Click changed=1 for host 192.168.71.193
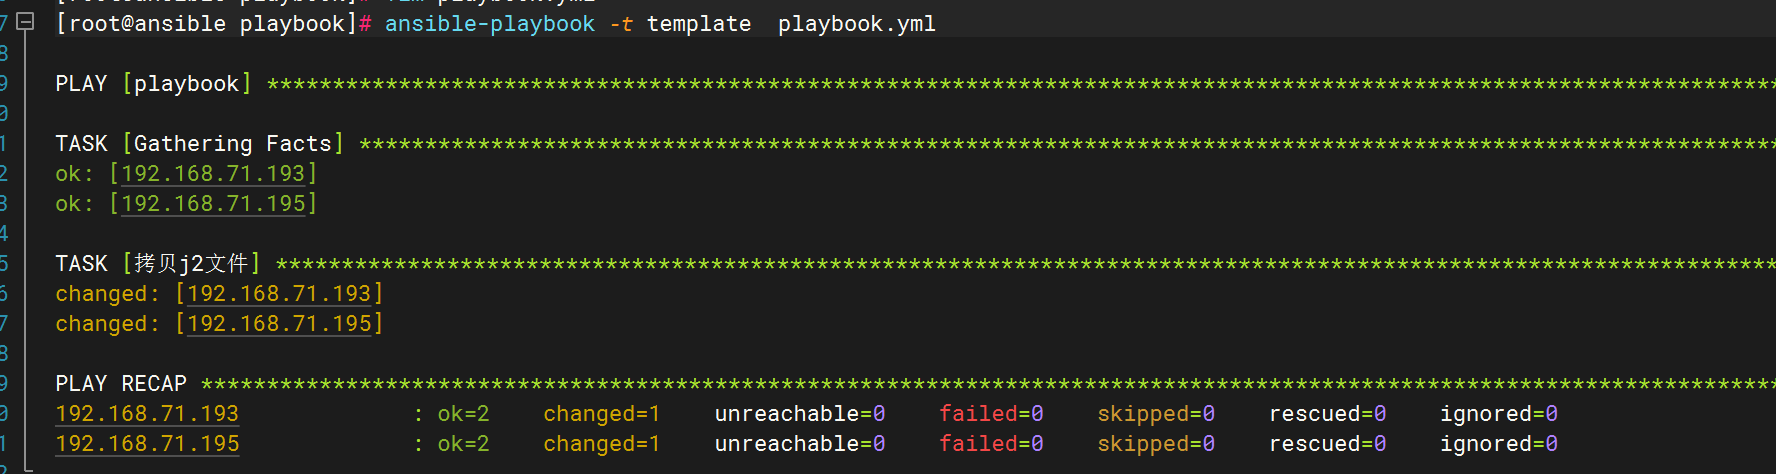This screenshot has width=1776, height=474. tap(602, 414)
